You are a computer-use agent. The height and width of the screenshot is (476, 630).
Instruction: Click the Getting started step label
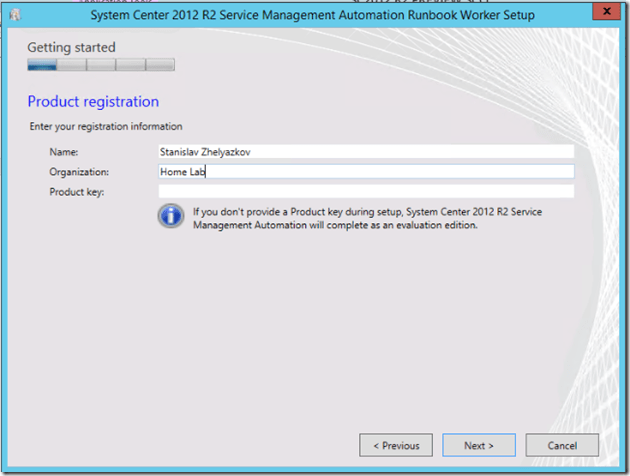(x=71, y=47)
